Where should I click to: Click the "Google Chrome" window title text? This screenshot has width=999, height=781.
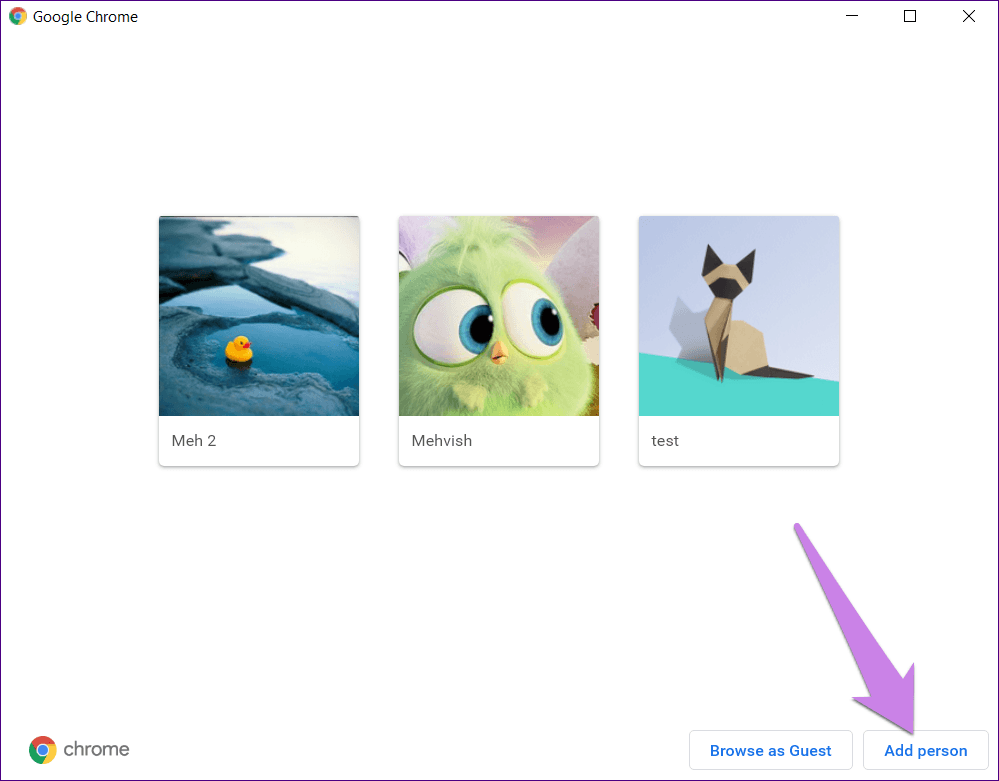tap(86, 17)
